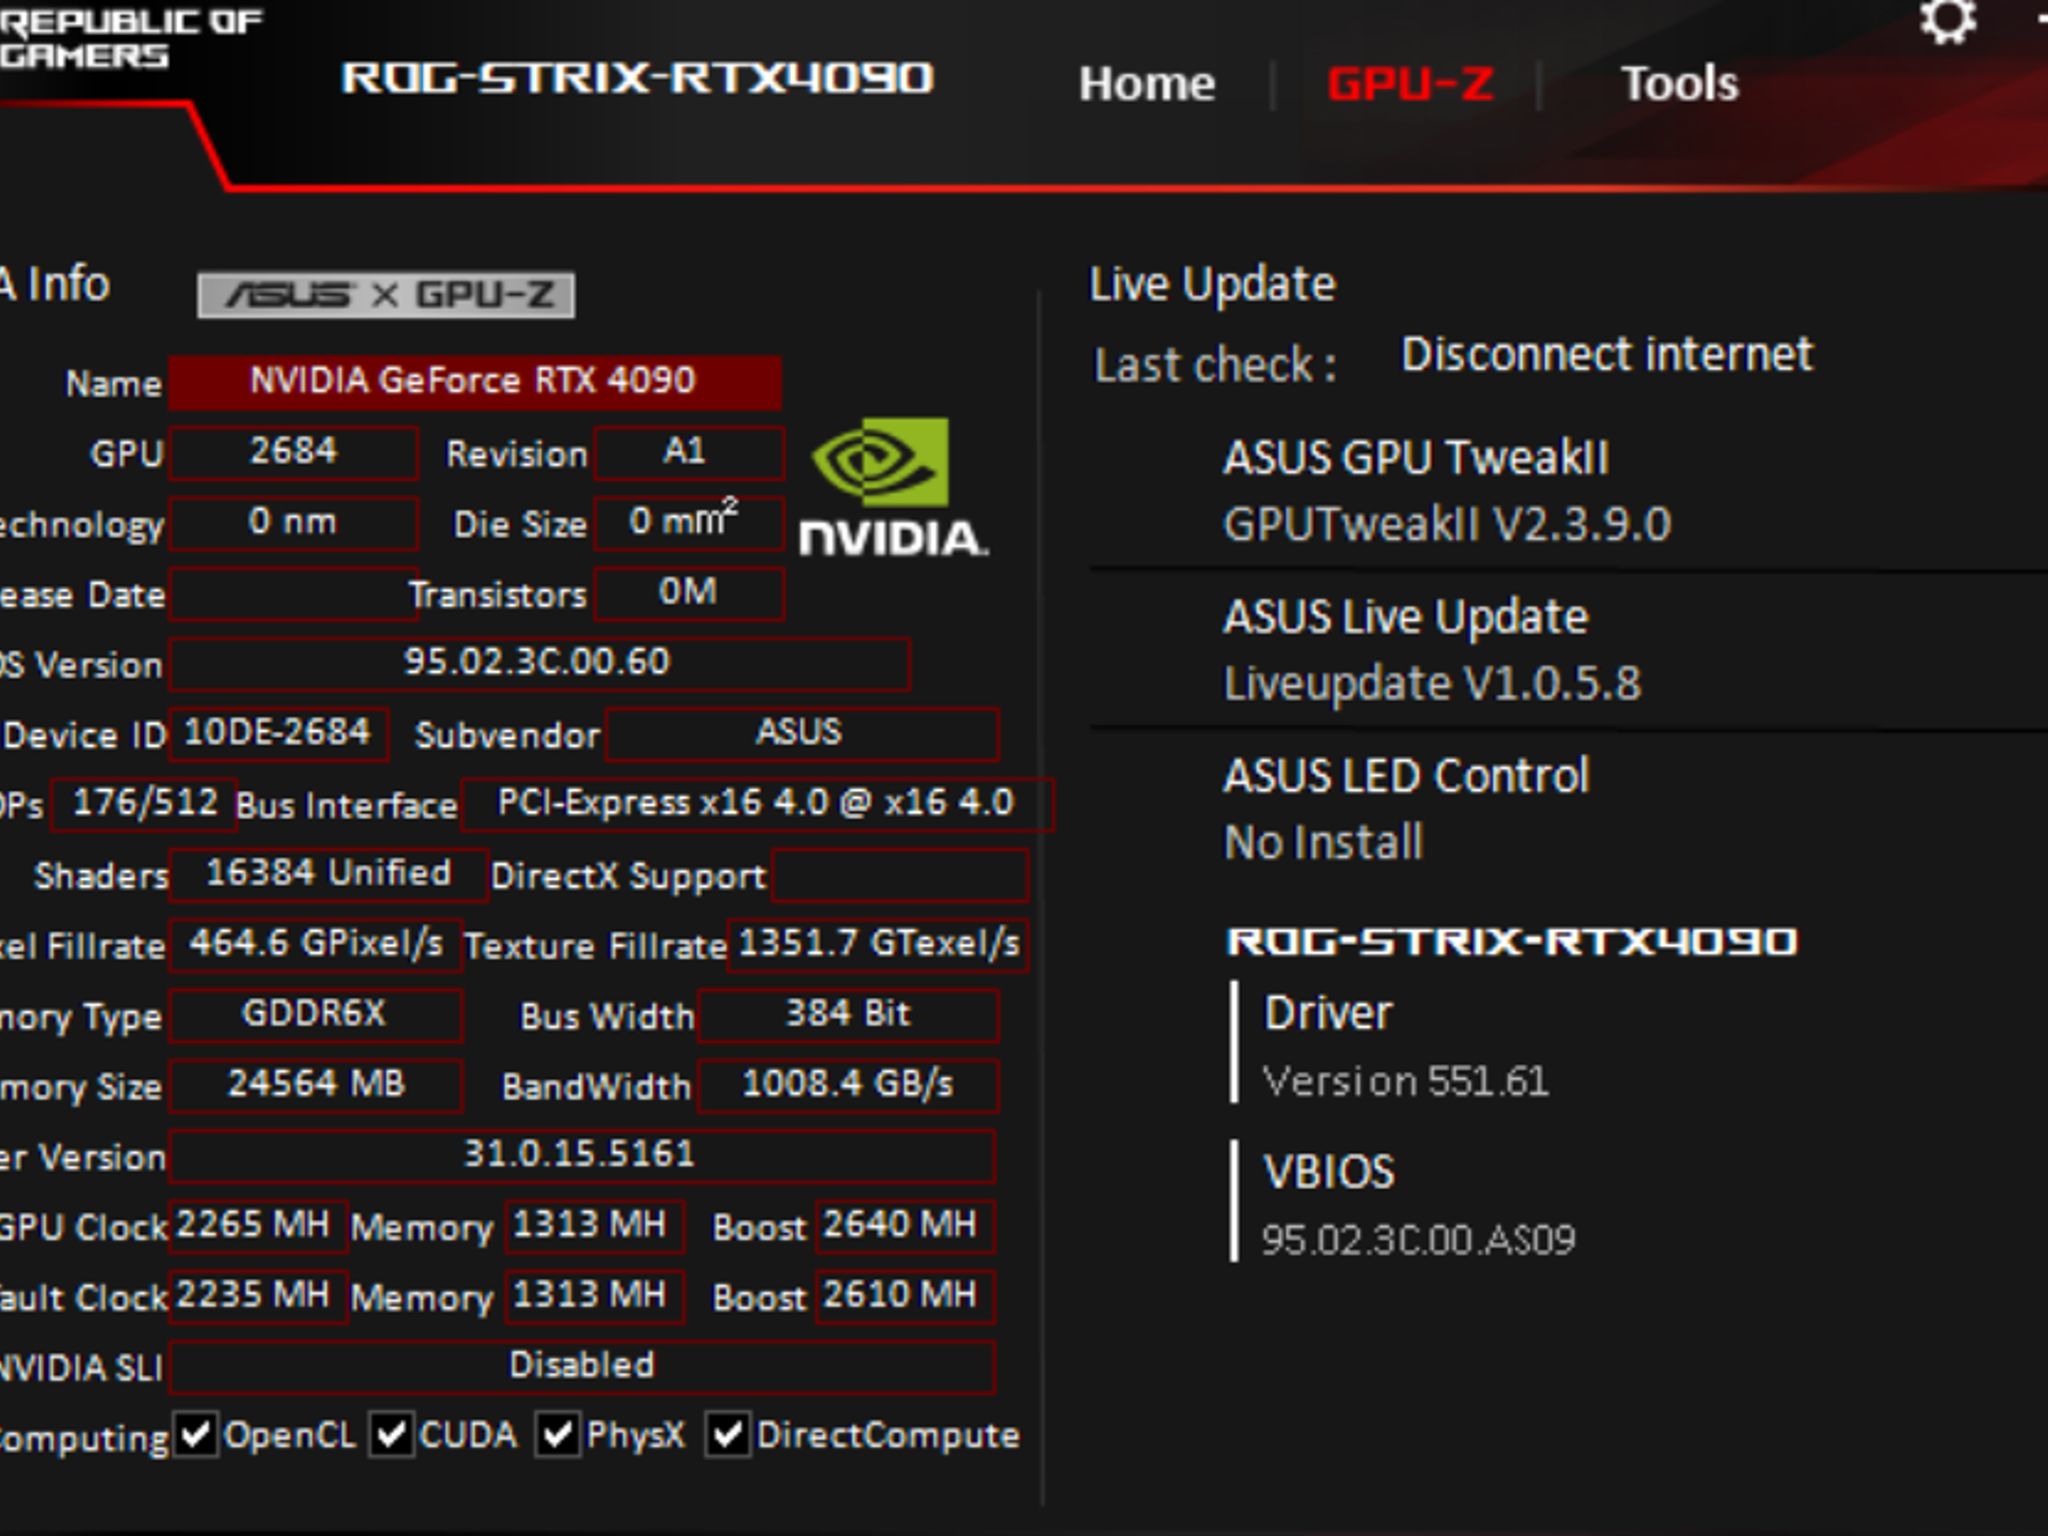Click the BIOS Version field 95.02.3C.00.60
The image size is (2048, 1536).
pyautogui.click(x=539, y=663)
